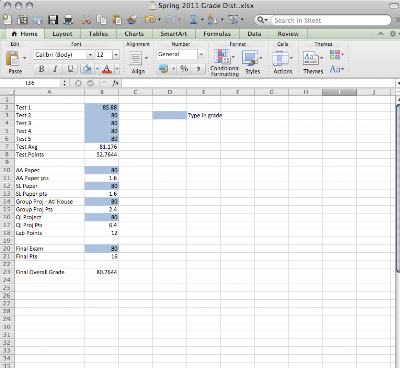This screenshot has height=368, width=400.
Task: Select the 'Test Avg' label cell
Action: pyautogui.click(x=50, y=147)
